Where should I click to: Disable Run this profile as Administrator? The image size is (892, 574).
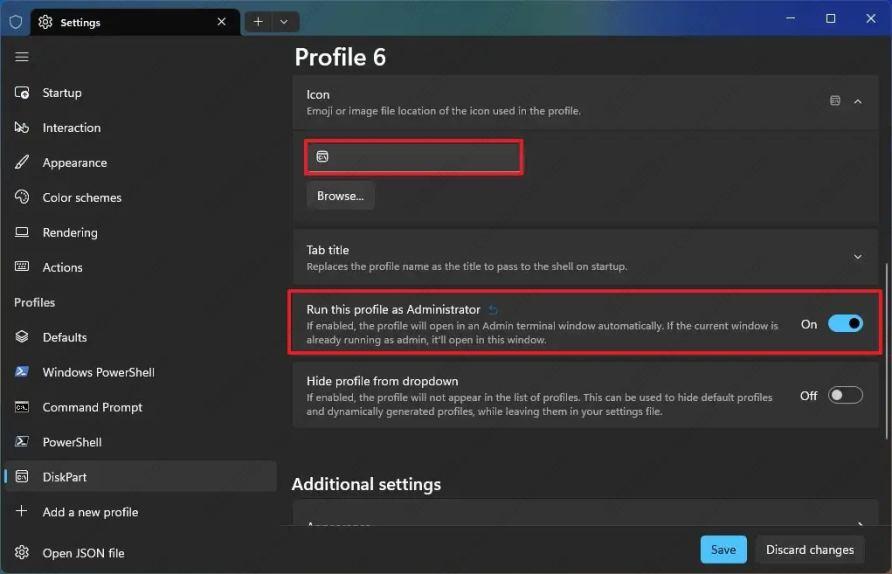[x=845, y=324]
